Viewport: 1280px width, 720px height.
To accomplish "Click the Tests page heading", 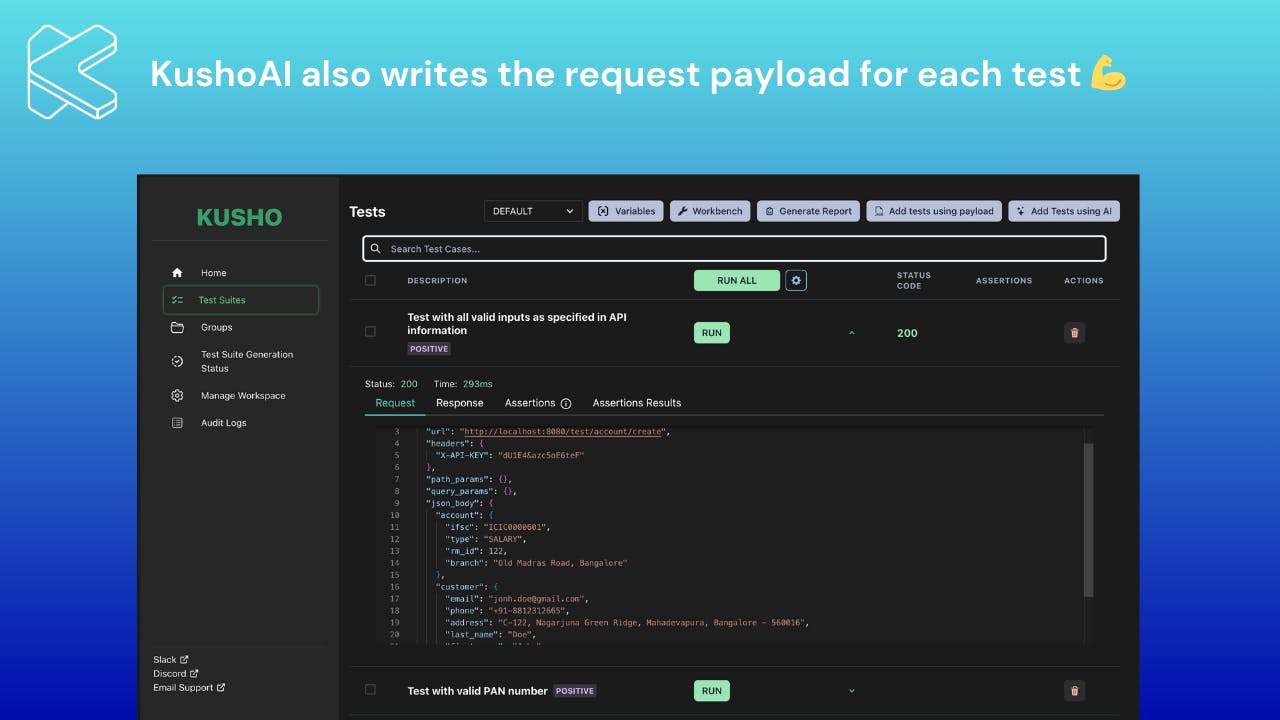I will pyautogui.click(x=367, y=212).
